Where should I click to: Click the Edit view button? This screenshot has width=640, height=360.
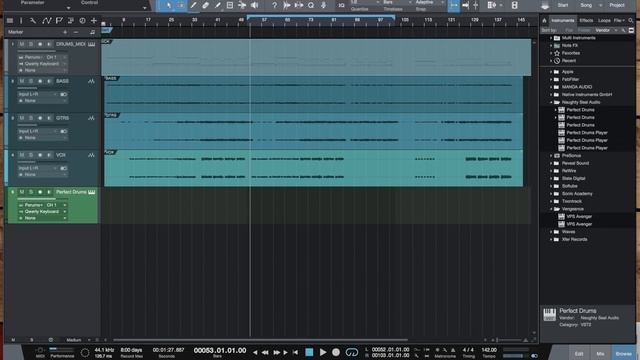pyautogui.click(x=579, y=353)
